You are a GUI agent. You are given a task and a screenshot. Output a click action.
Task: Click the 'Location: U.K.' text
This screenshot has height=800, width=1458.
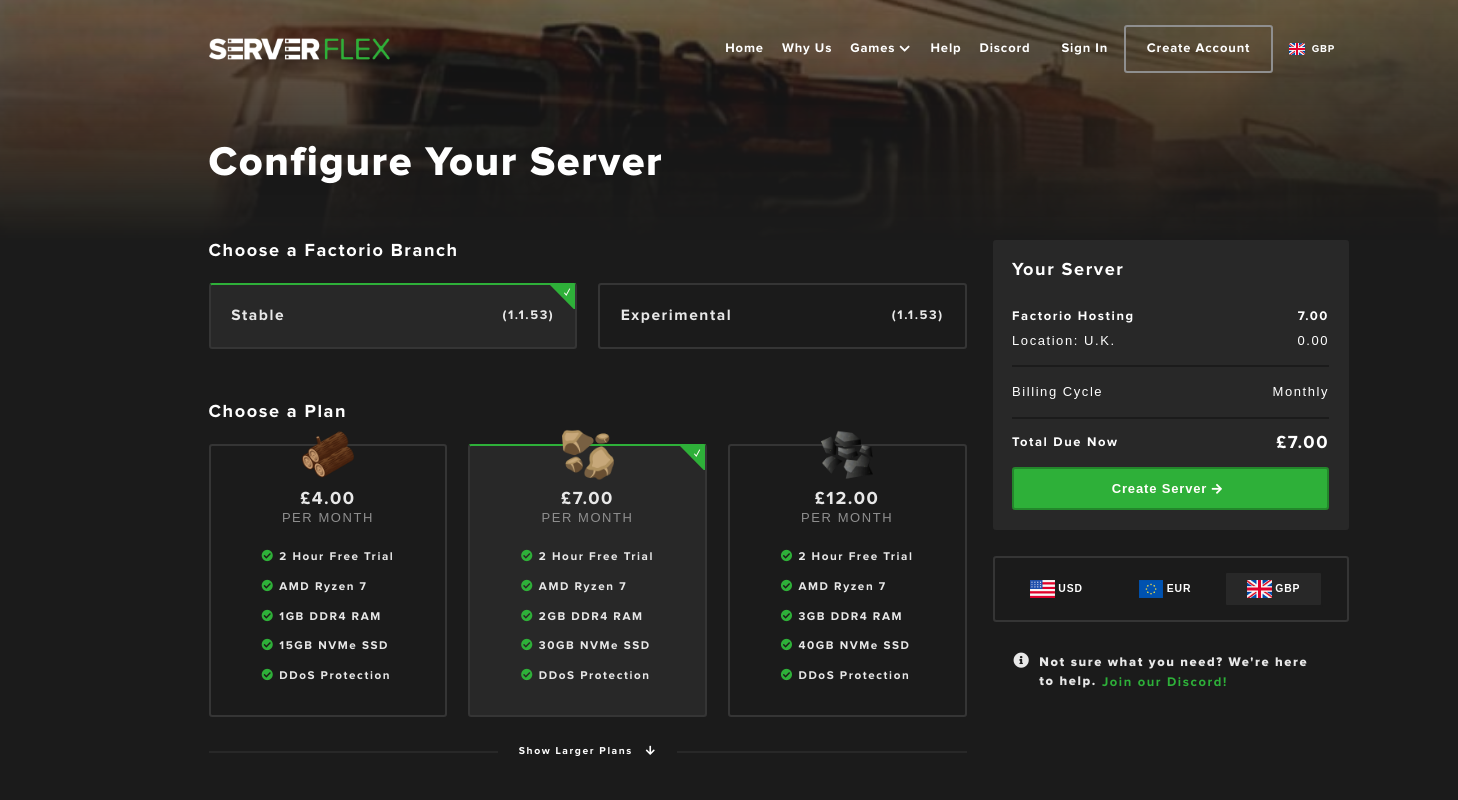1063,341
